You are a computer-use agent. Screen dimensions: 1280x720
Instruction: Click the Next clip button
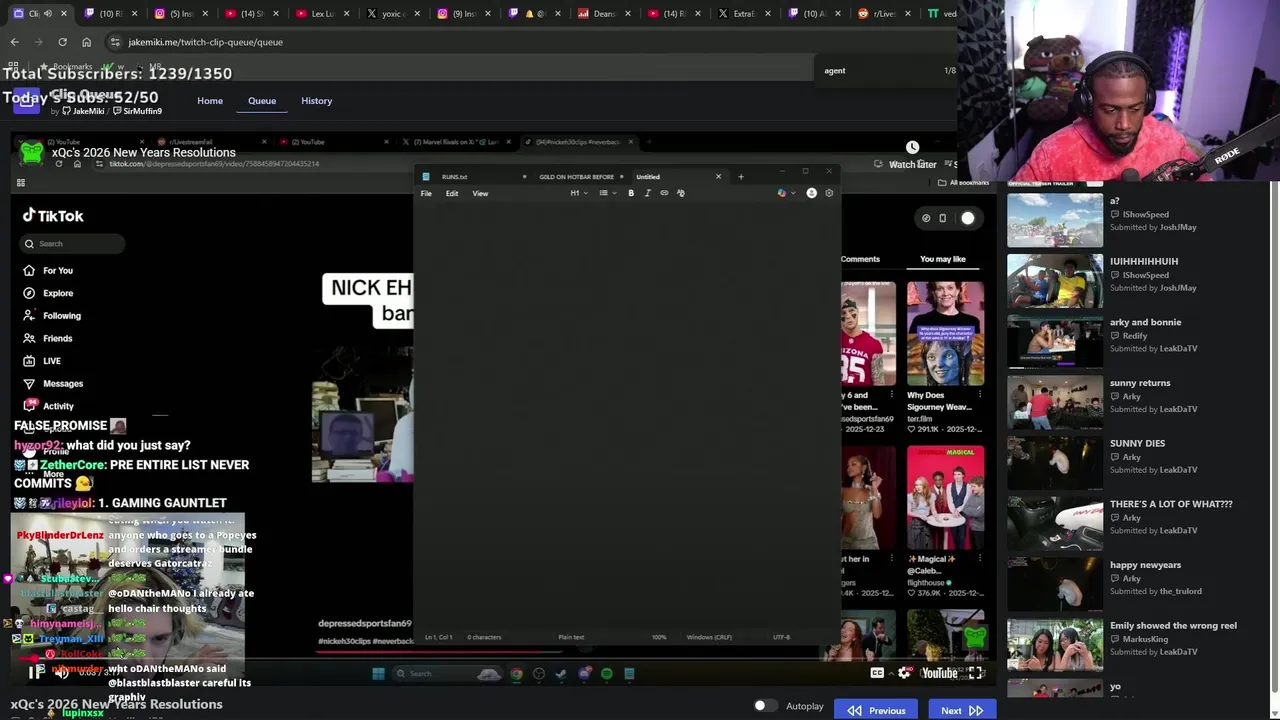[x=962, y=710]
